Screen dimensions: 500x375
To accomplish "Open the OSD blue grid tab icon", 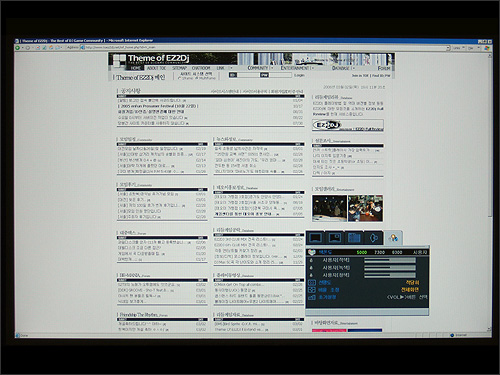I will coord(354,238).
